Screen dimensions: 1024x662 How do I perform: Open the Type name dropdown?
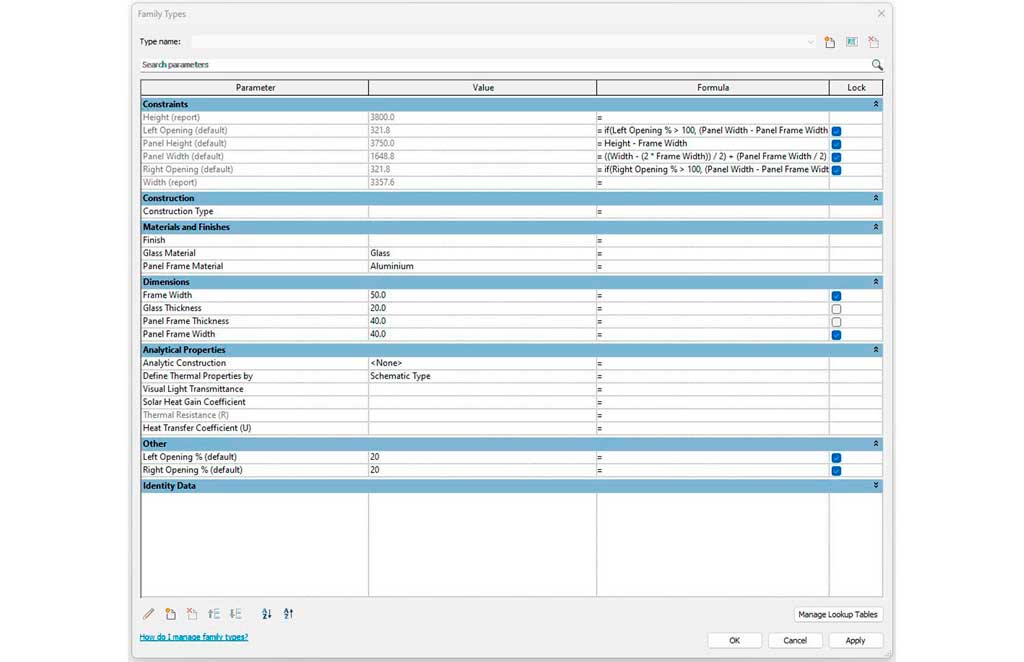click(x=810, y=42)
